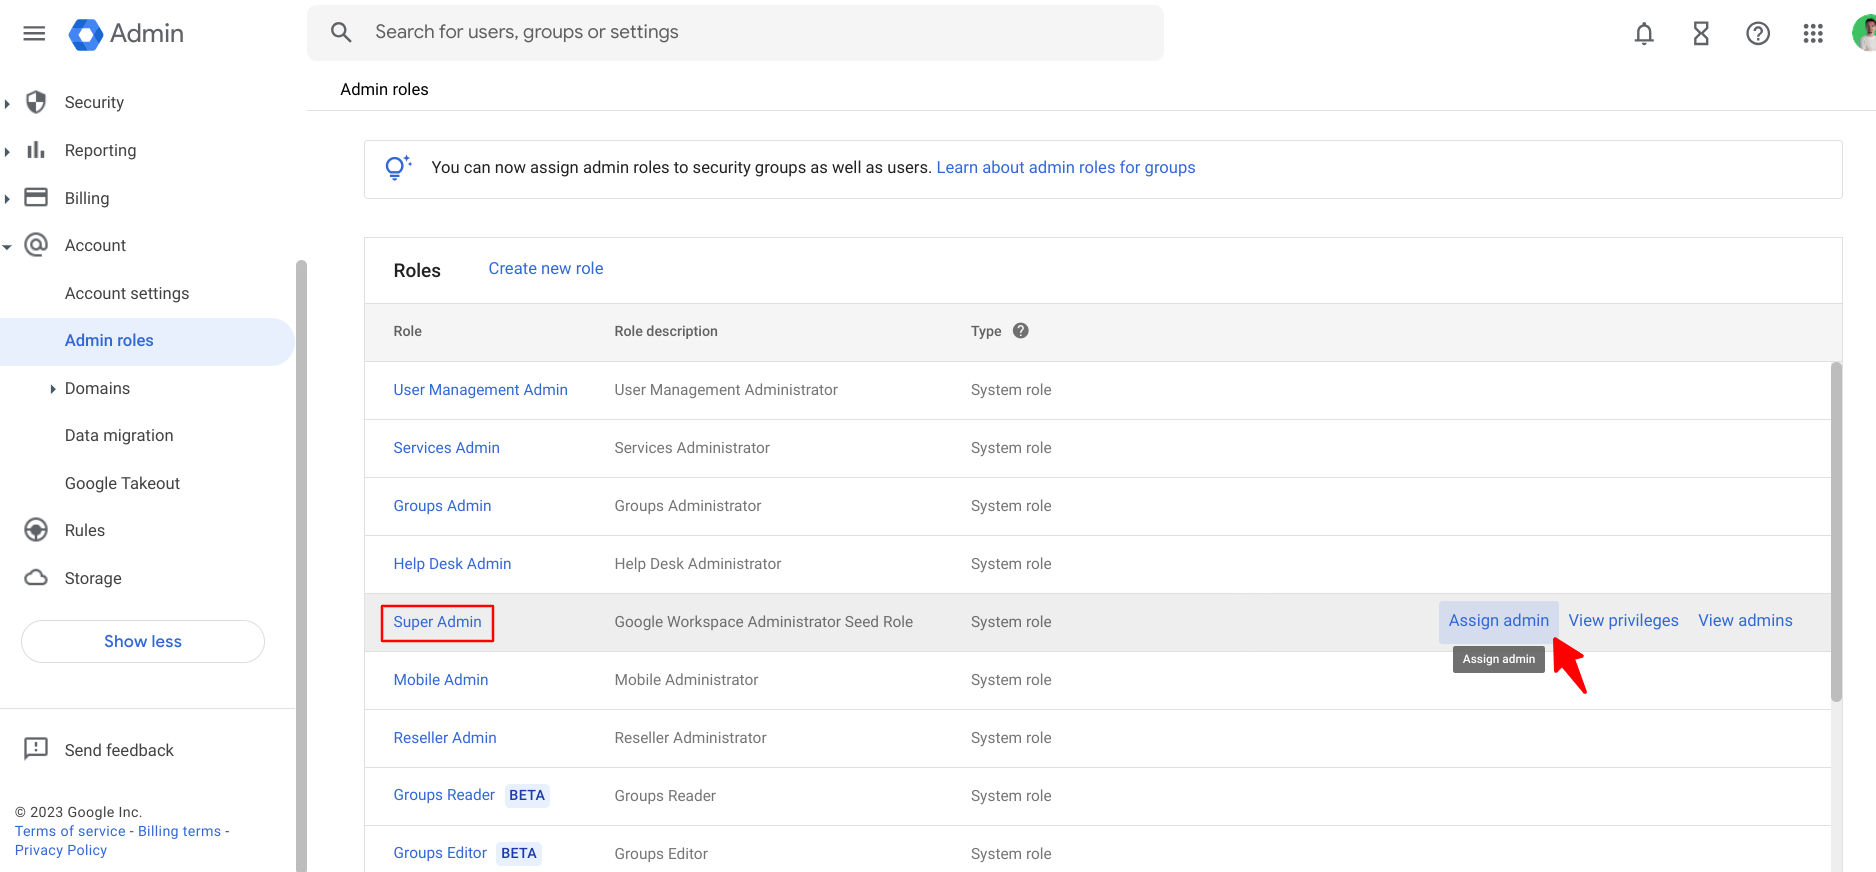This screenshot has width=1876, height=872.
Task: Open the help question mark icon
Action: (x=1758, y=33)
